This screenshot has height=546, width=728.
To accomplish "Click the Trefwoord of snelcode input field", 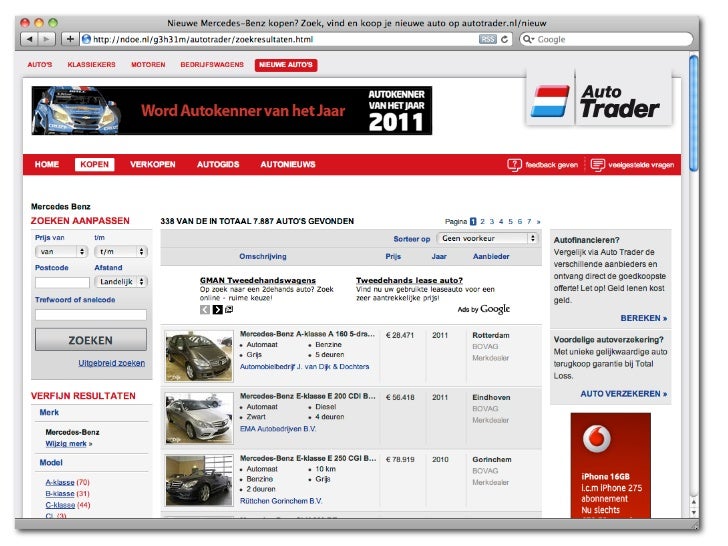I will tap(91, 315).
